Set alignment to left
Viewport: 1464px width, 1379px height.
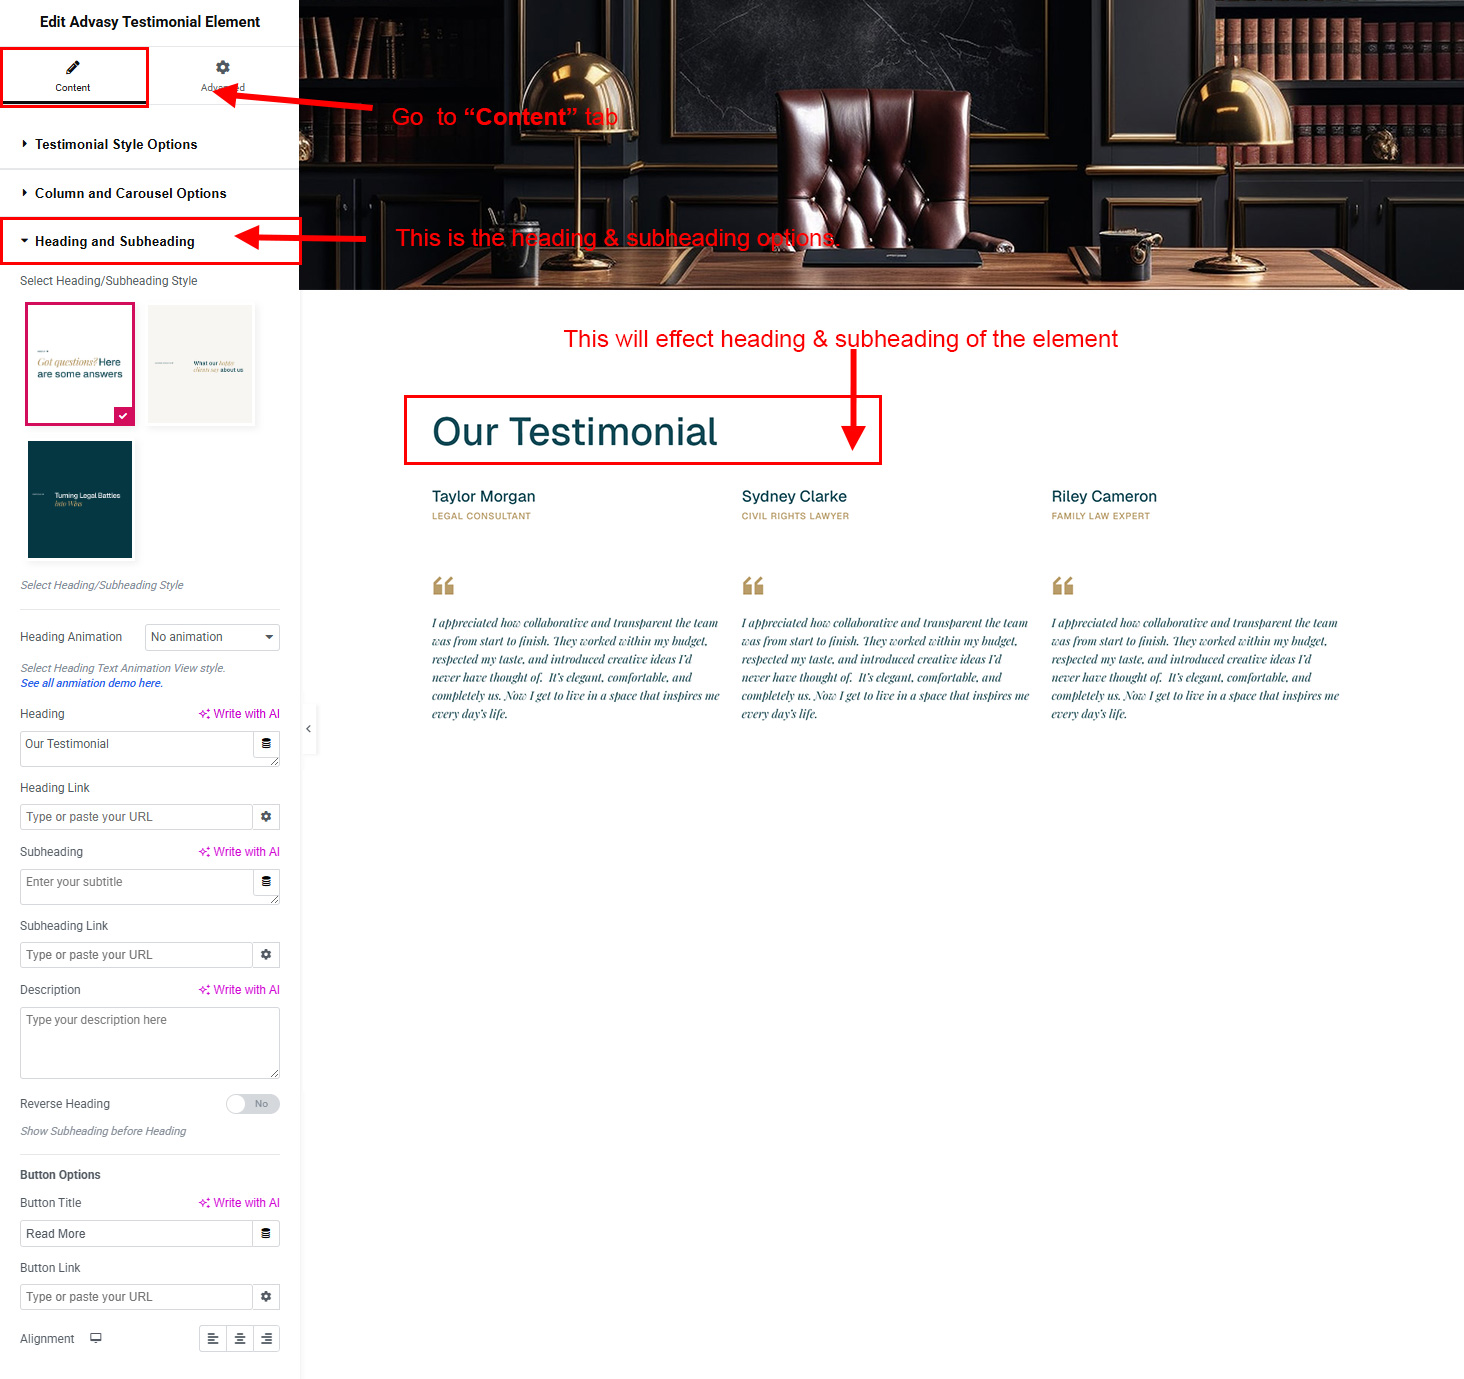coord(213,1339)
